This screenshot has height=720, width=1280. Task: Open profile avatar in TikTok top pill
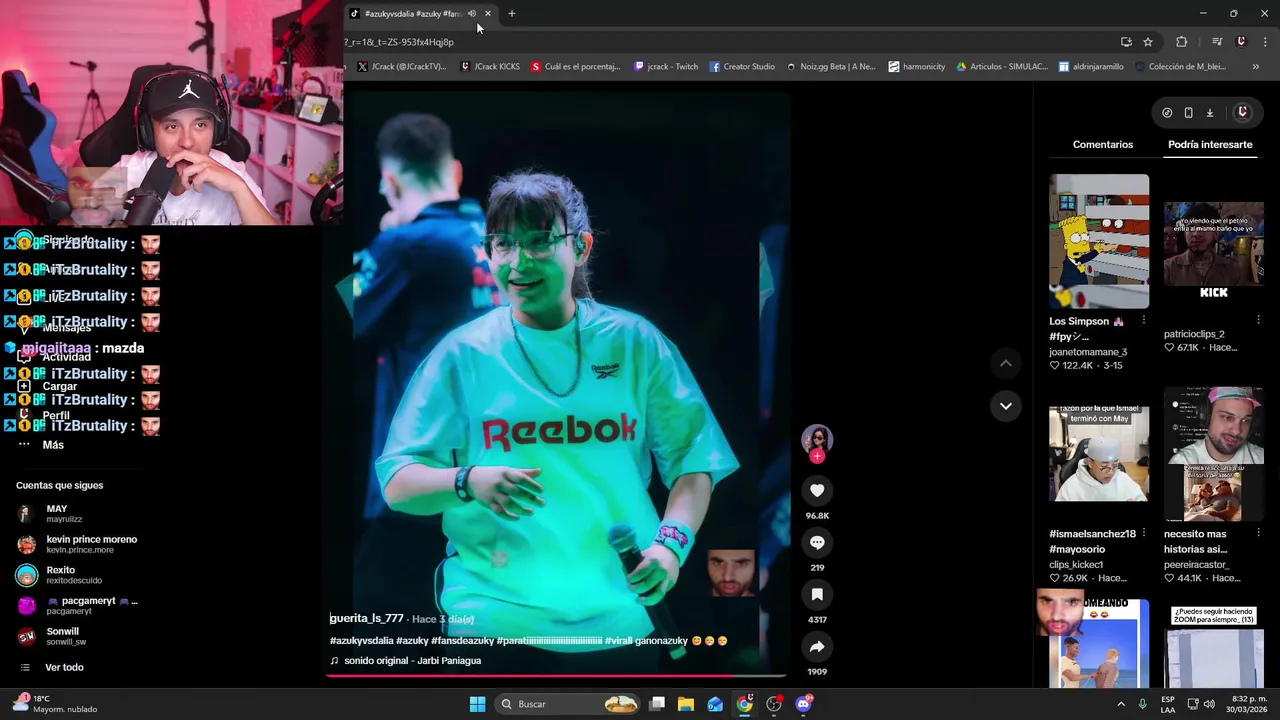pyautogui.click(x=1242, y=113)
